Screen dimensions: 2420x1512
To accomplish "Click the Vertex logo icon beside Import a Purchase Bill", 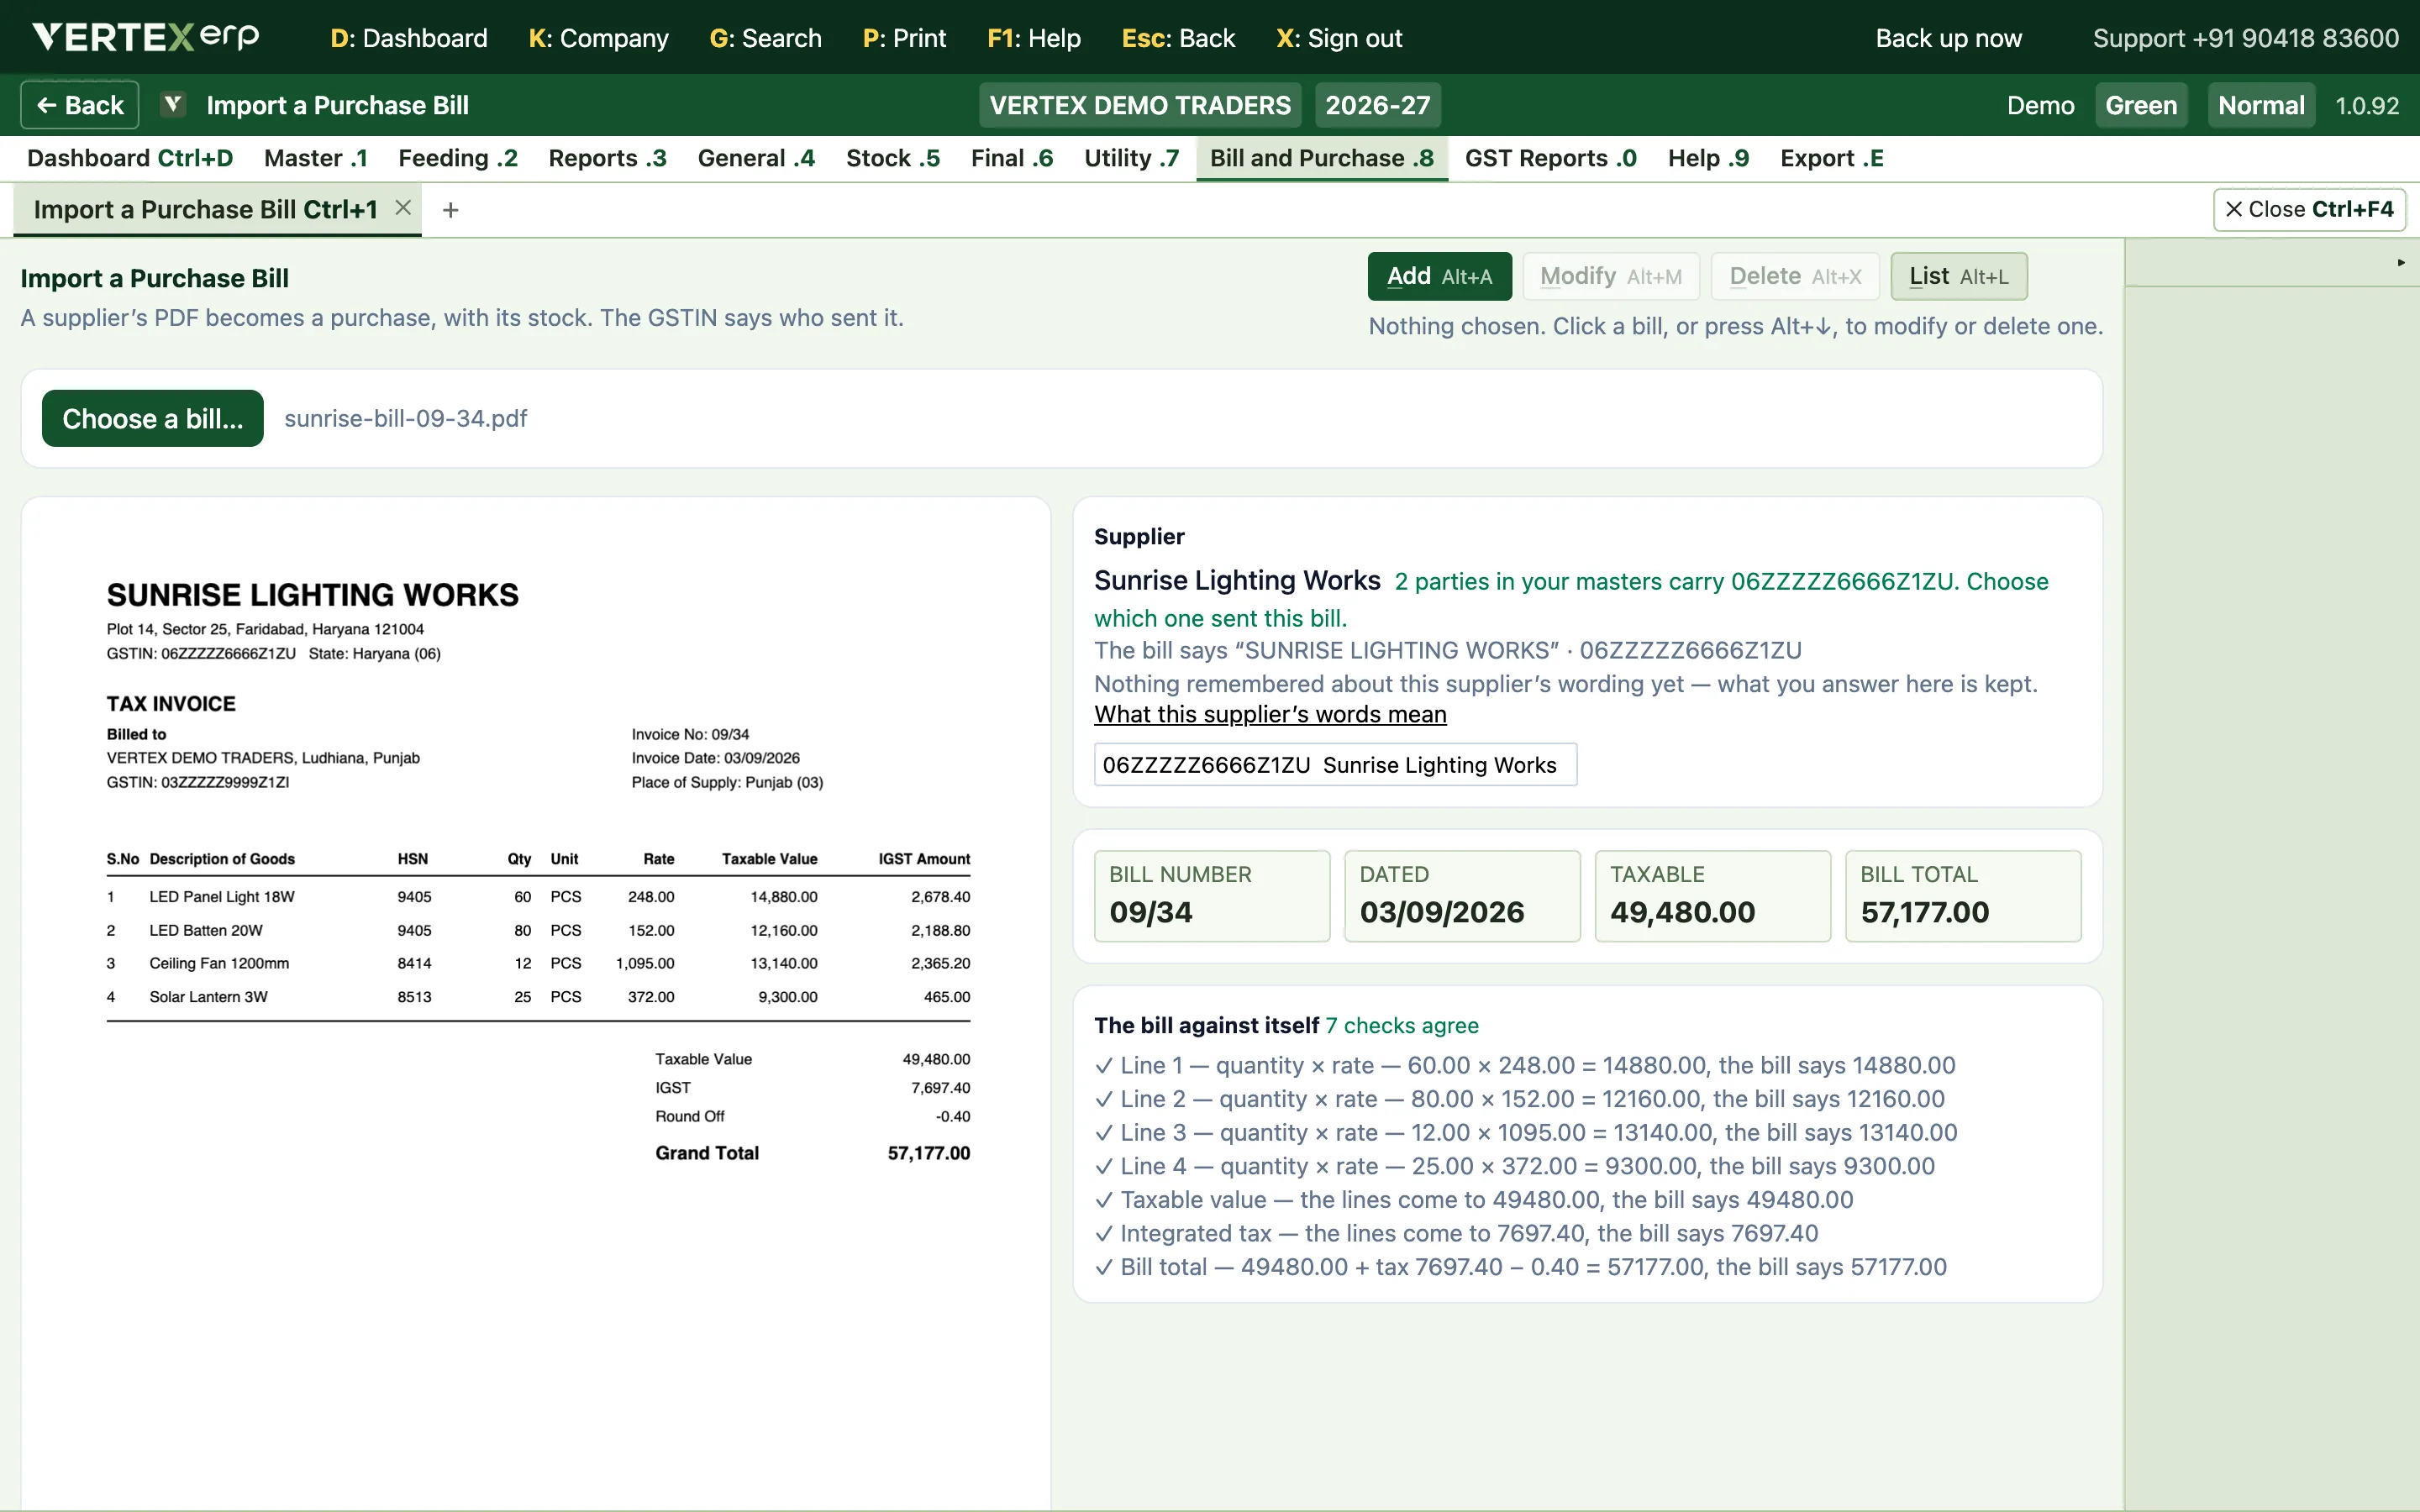I will [173, 104].
